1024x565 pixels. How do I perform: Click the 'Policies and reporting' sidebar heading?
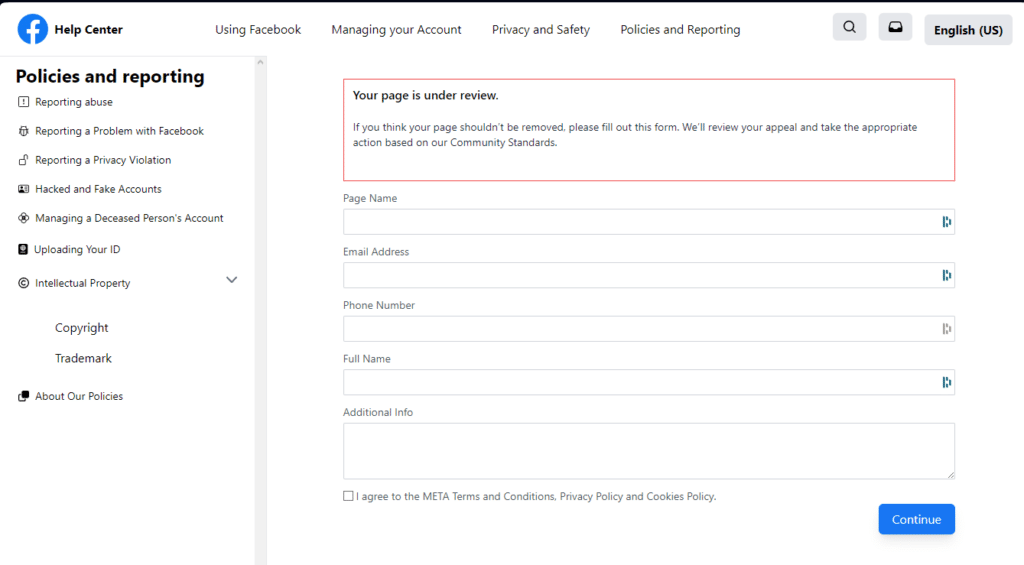(x=110, y=76)
